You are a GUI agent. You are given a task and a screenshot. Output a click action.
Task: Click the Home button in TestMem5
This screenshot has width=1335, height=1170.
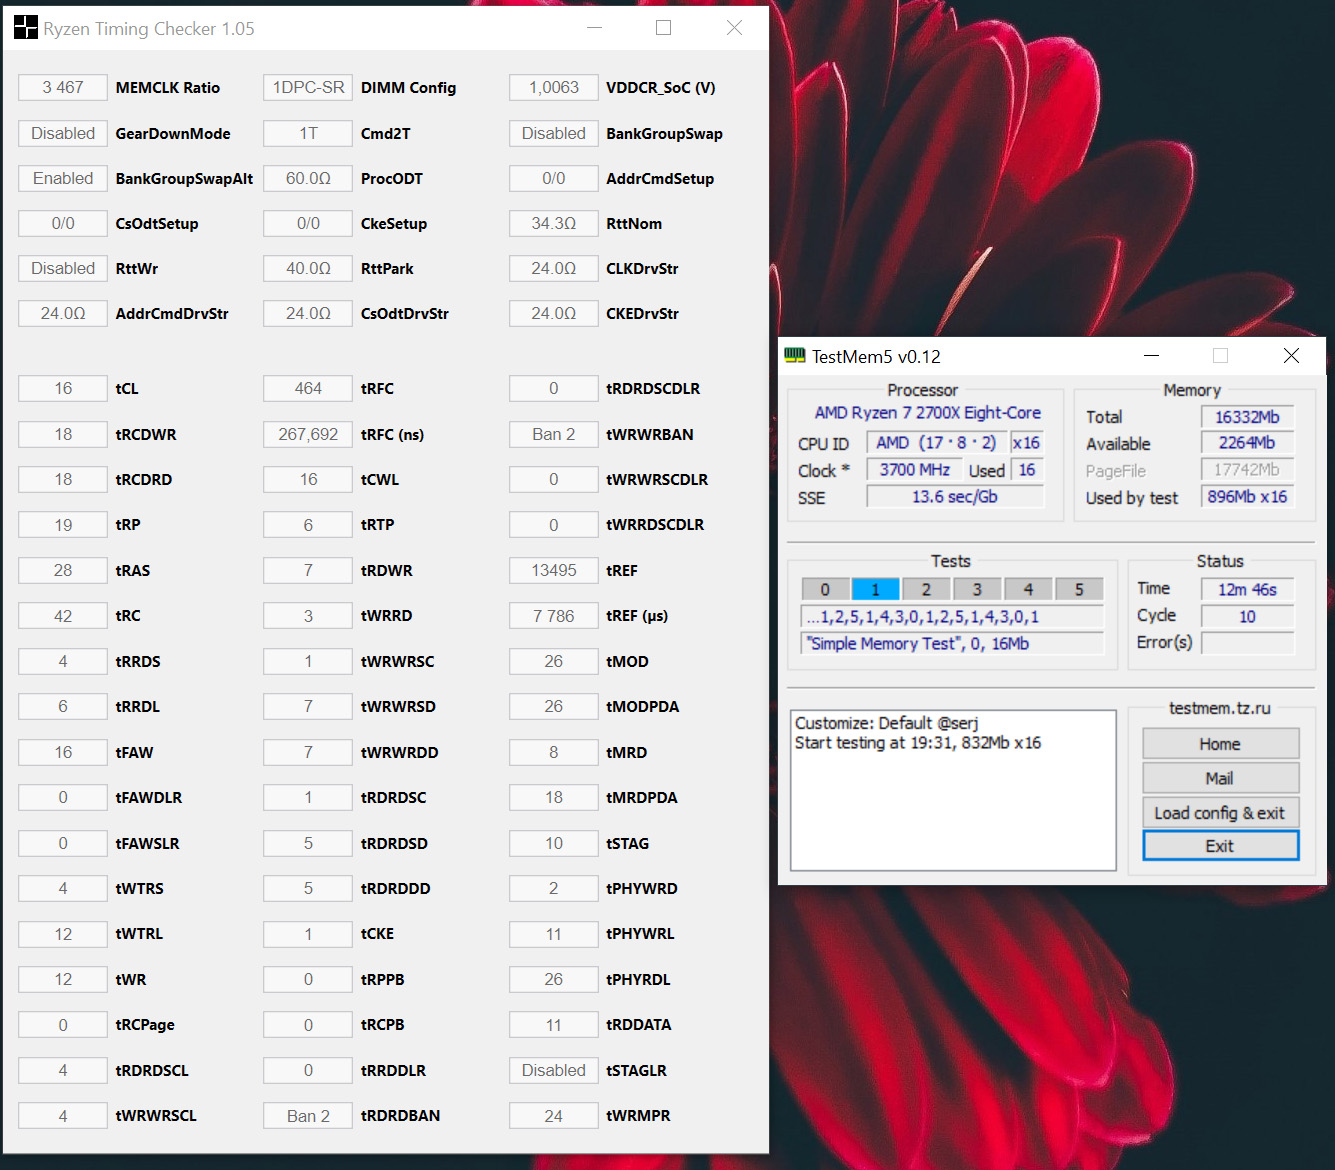pyautogui.click(x=1220, y=744)
